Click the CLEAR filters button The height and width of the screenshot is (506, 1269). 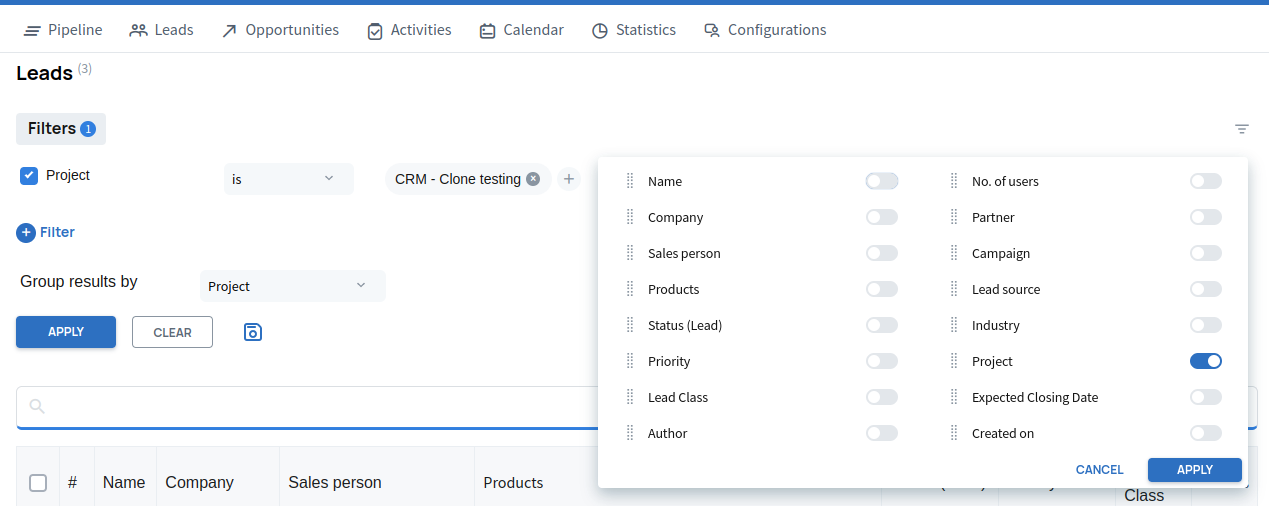[x=172, y=332]
